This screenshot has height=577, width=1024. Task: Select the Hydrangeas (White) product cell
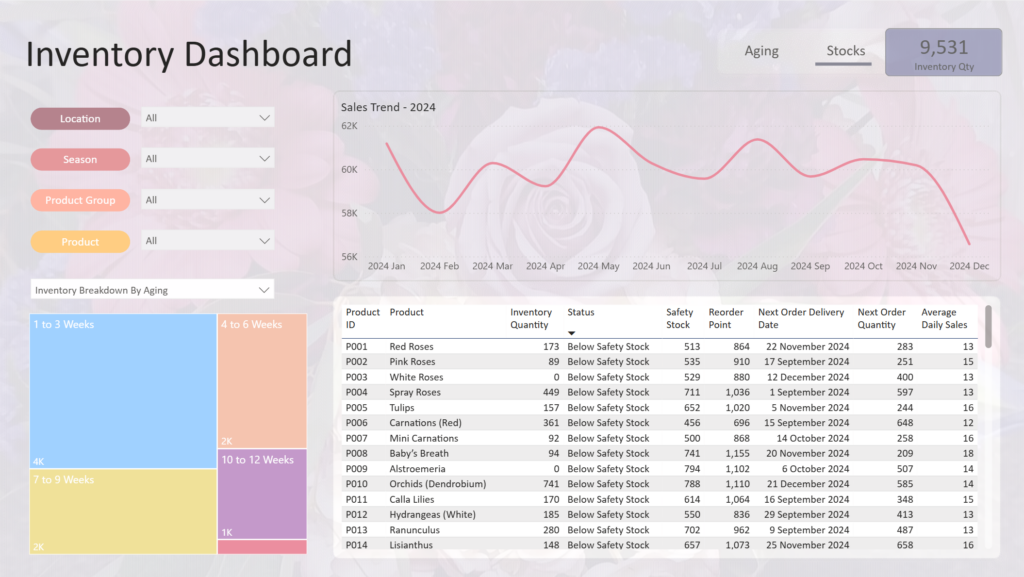pyautogui.click(x=432, y=515)
